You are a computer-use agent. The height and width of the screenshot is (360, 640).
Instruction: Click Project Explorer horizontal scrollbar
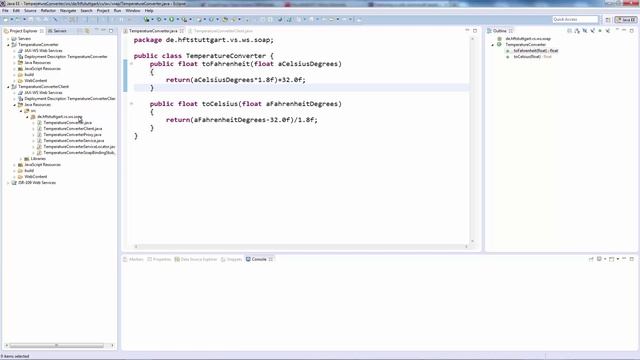coord(57,346)
